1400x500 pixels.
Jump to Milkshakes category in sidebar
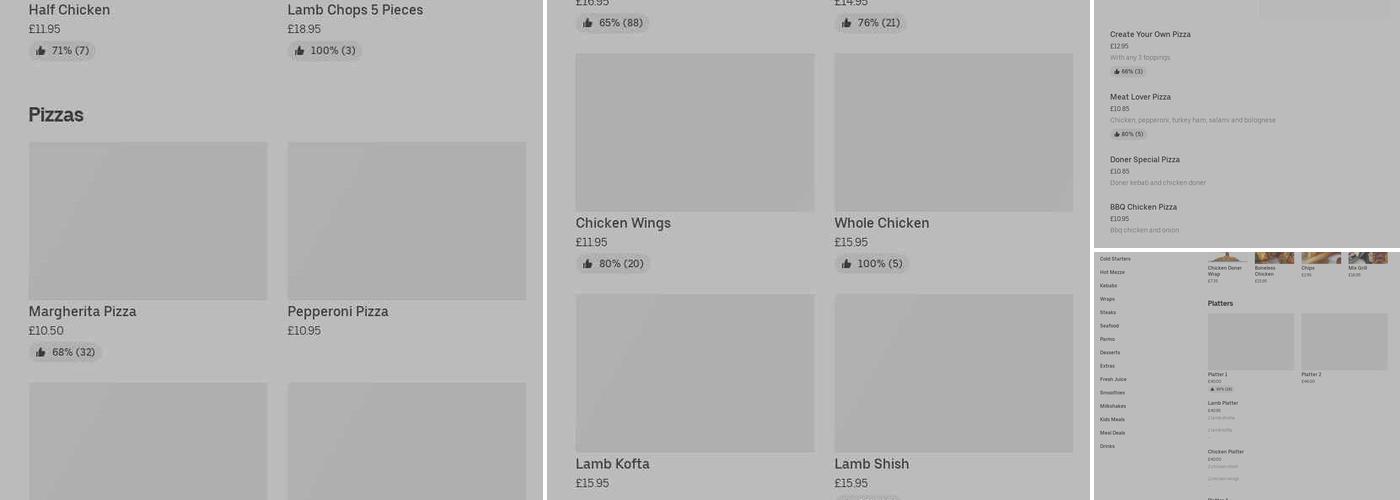[1112, 406]
